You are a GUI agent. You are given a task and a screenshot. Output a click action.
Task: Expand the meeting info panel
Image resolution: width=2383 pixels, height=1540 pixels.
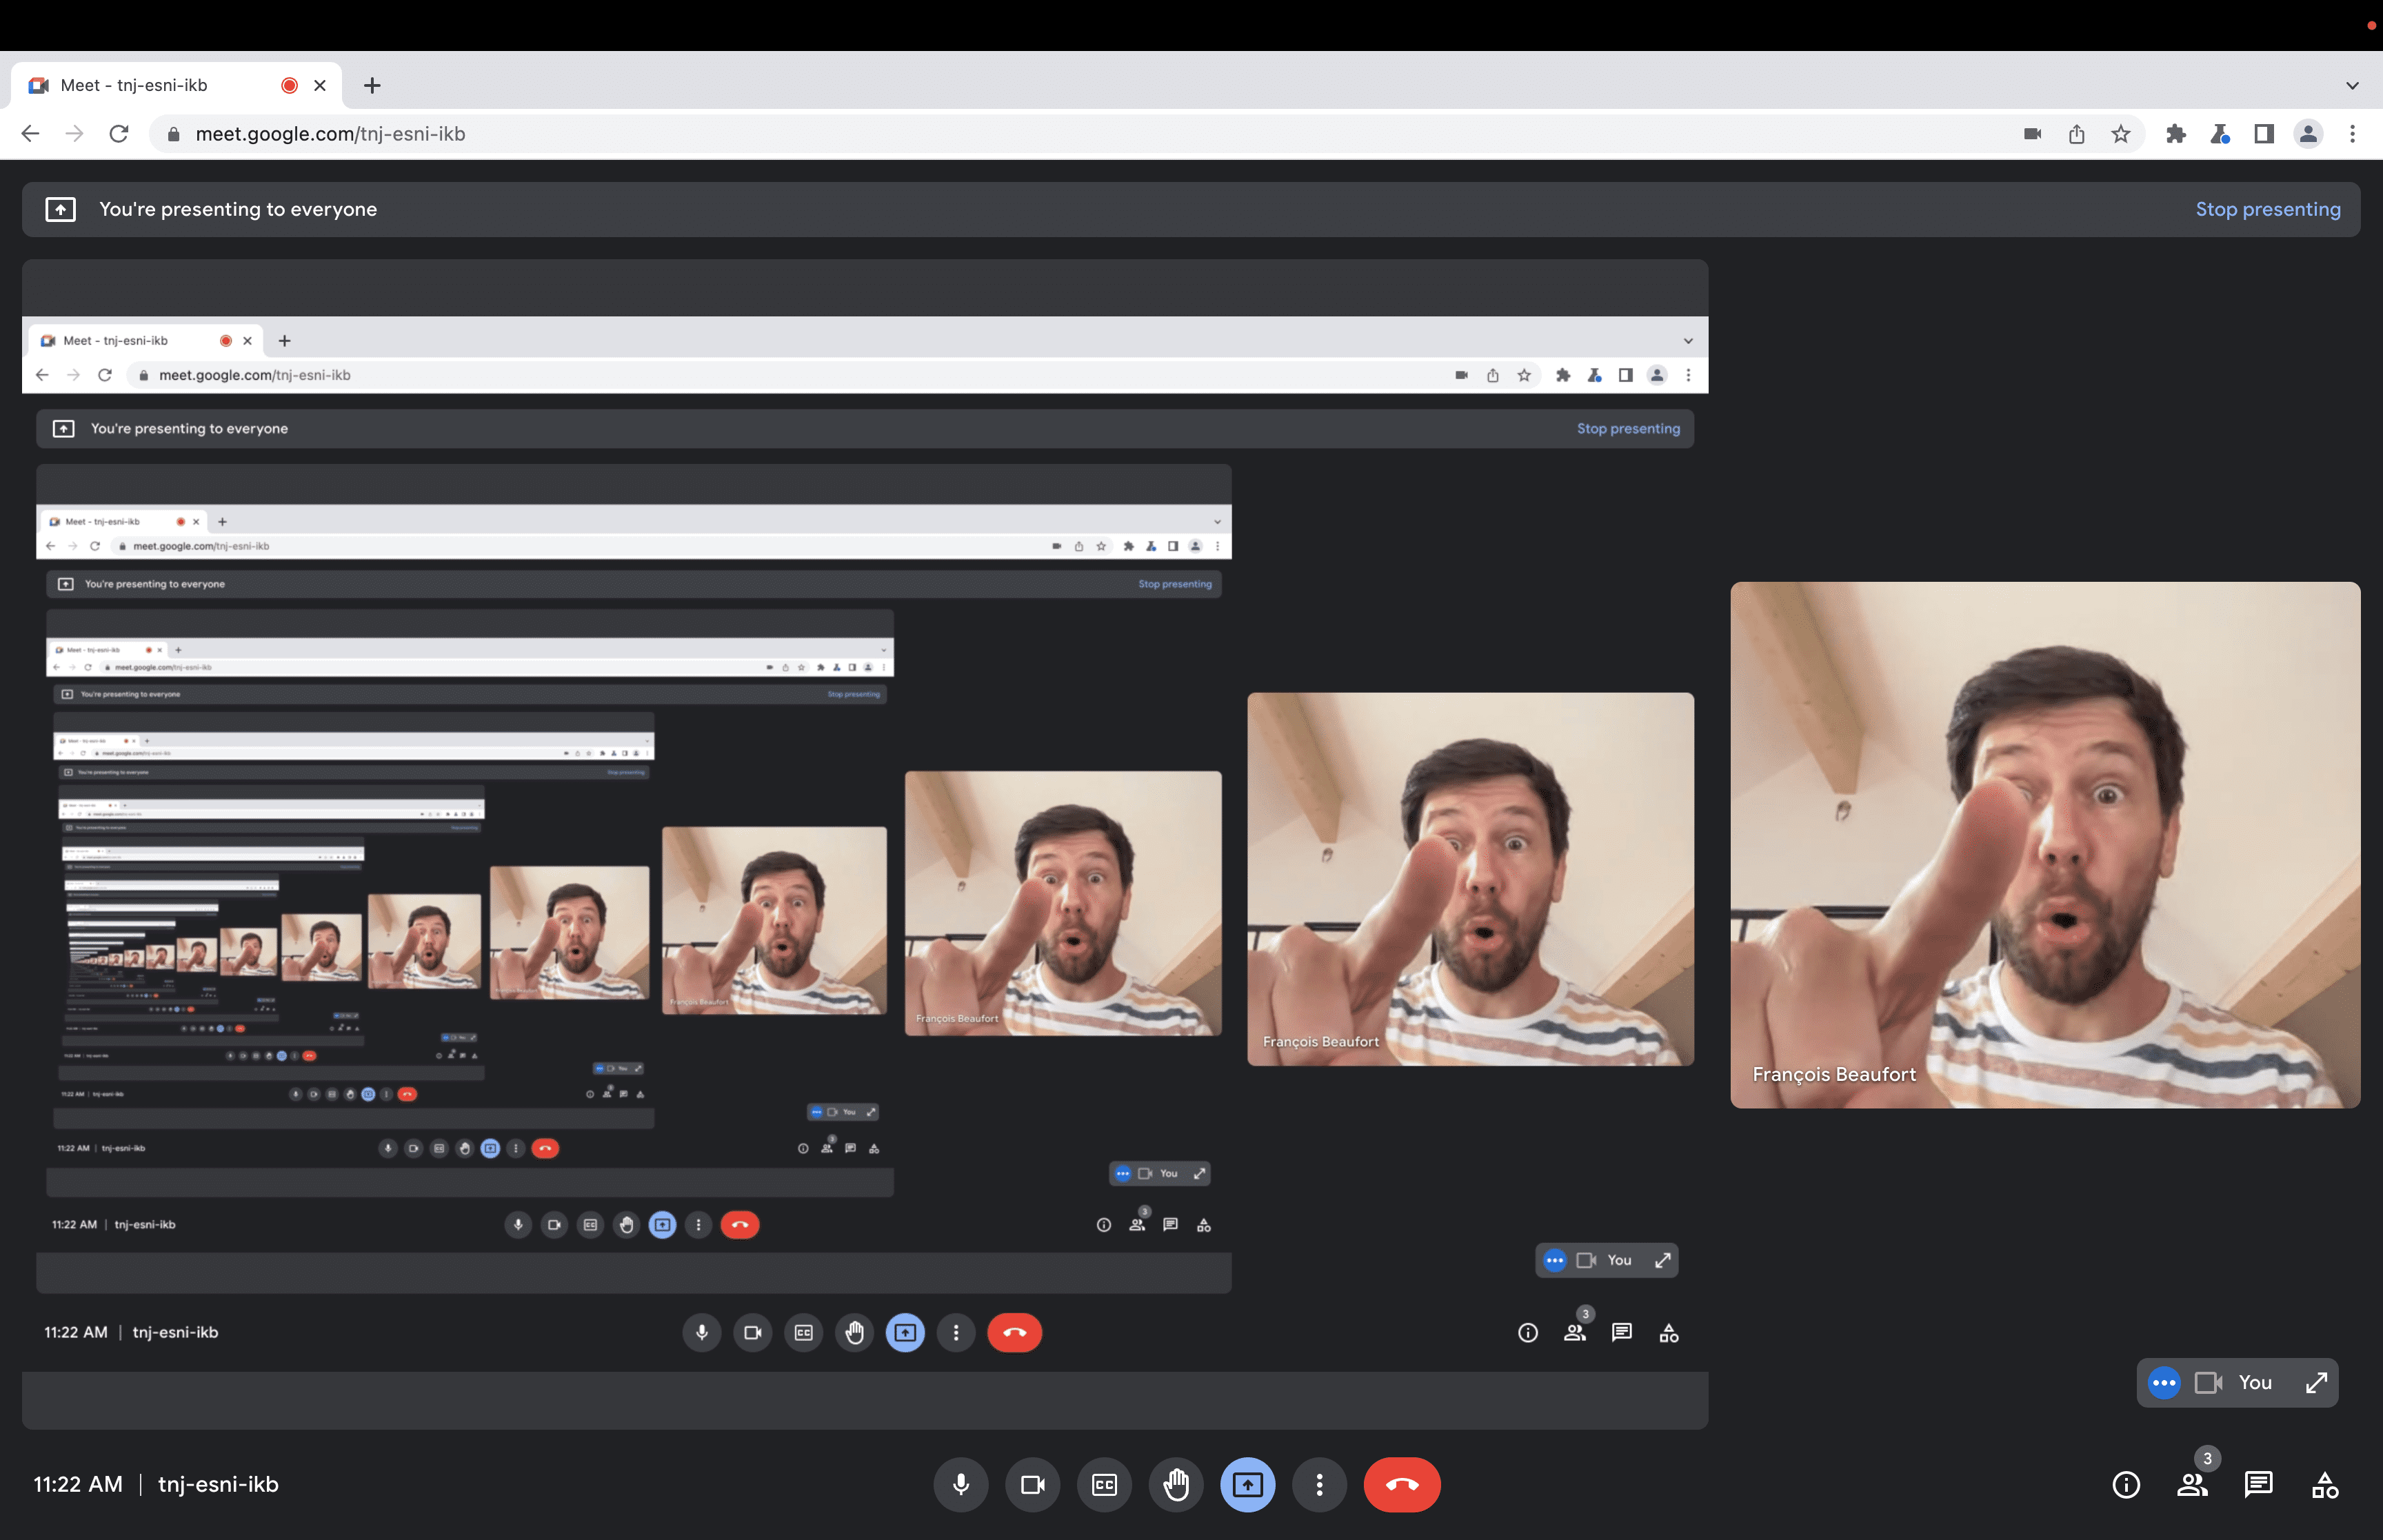point(2122,1484)
